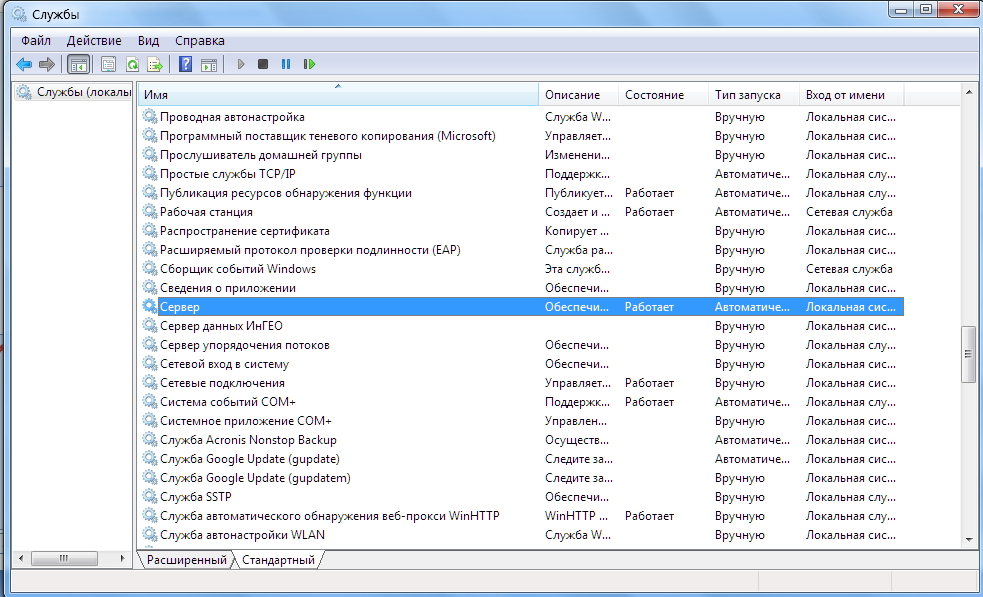This screenshot has width=983, height=597.
Task: Click the Export List toolbar icon
Action: [155, 64]
